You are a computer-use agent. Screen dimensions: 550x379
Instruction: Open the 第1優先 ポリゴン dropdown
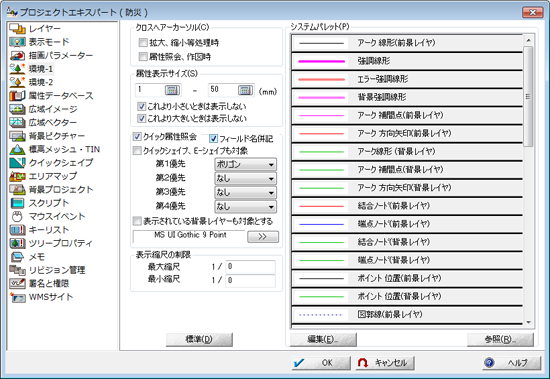pyautogui.click(x=245, y=164)
